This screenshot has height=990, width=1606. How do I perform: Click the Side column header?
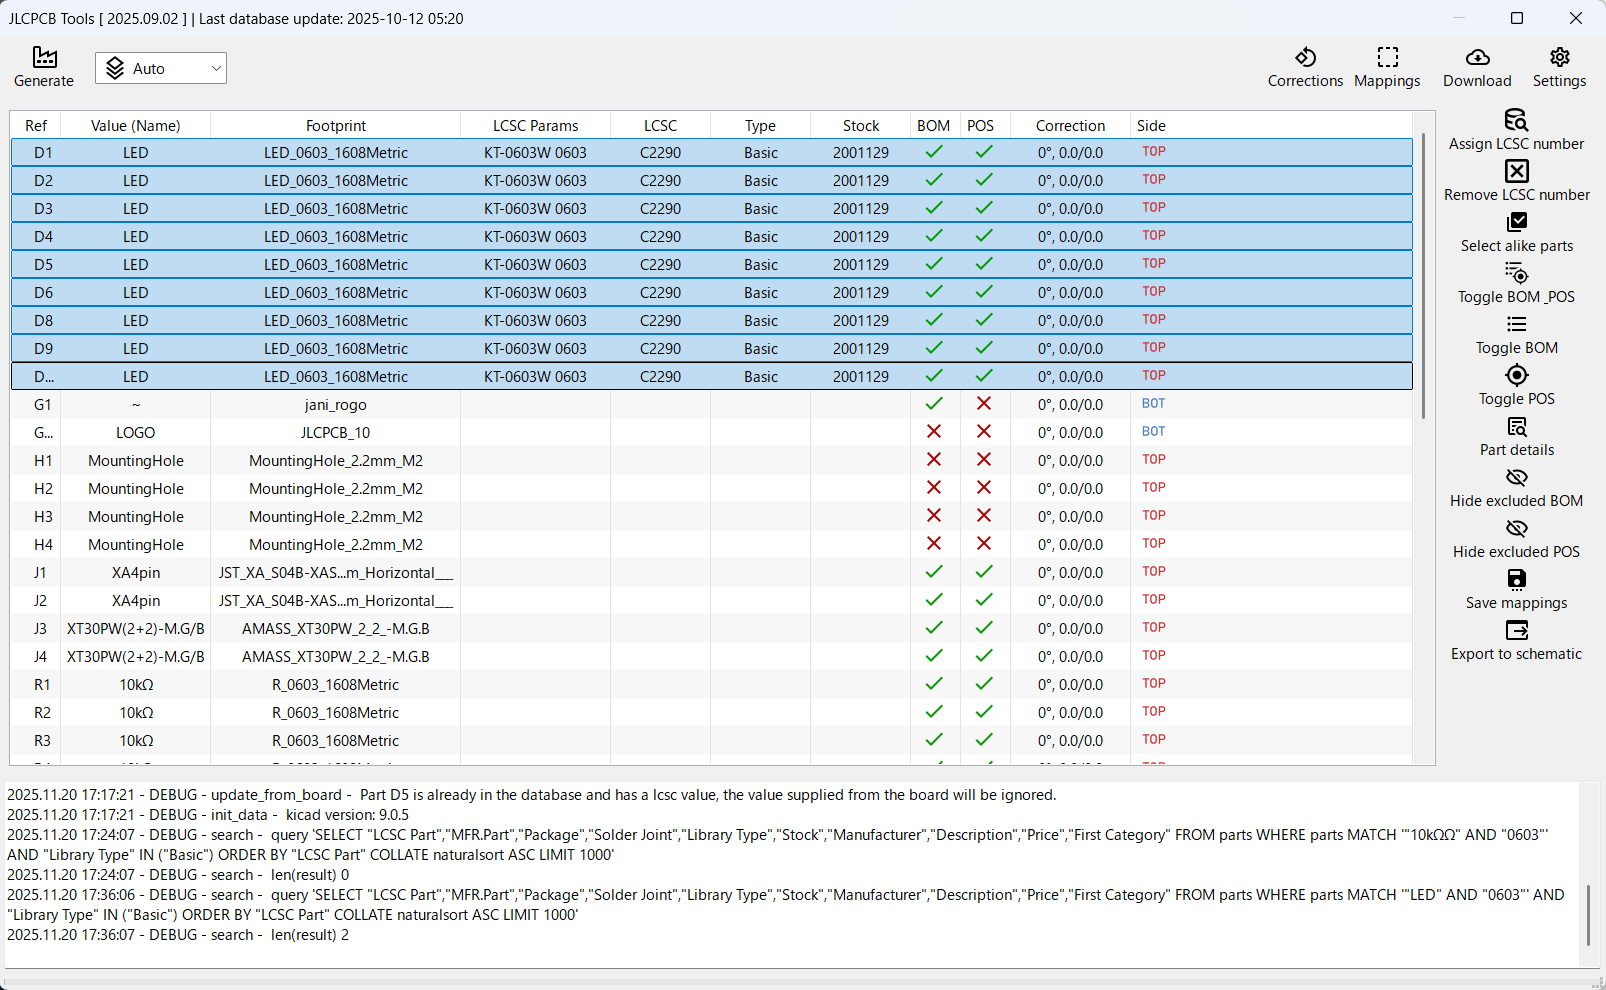point(1151,125)
